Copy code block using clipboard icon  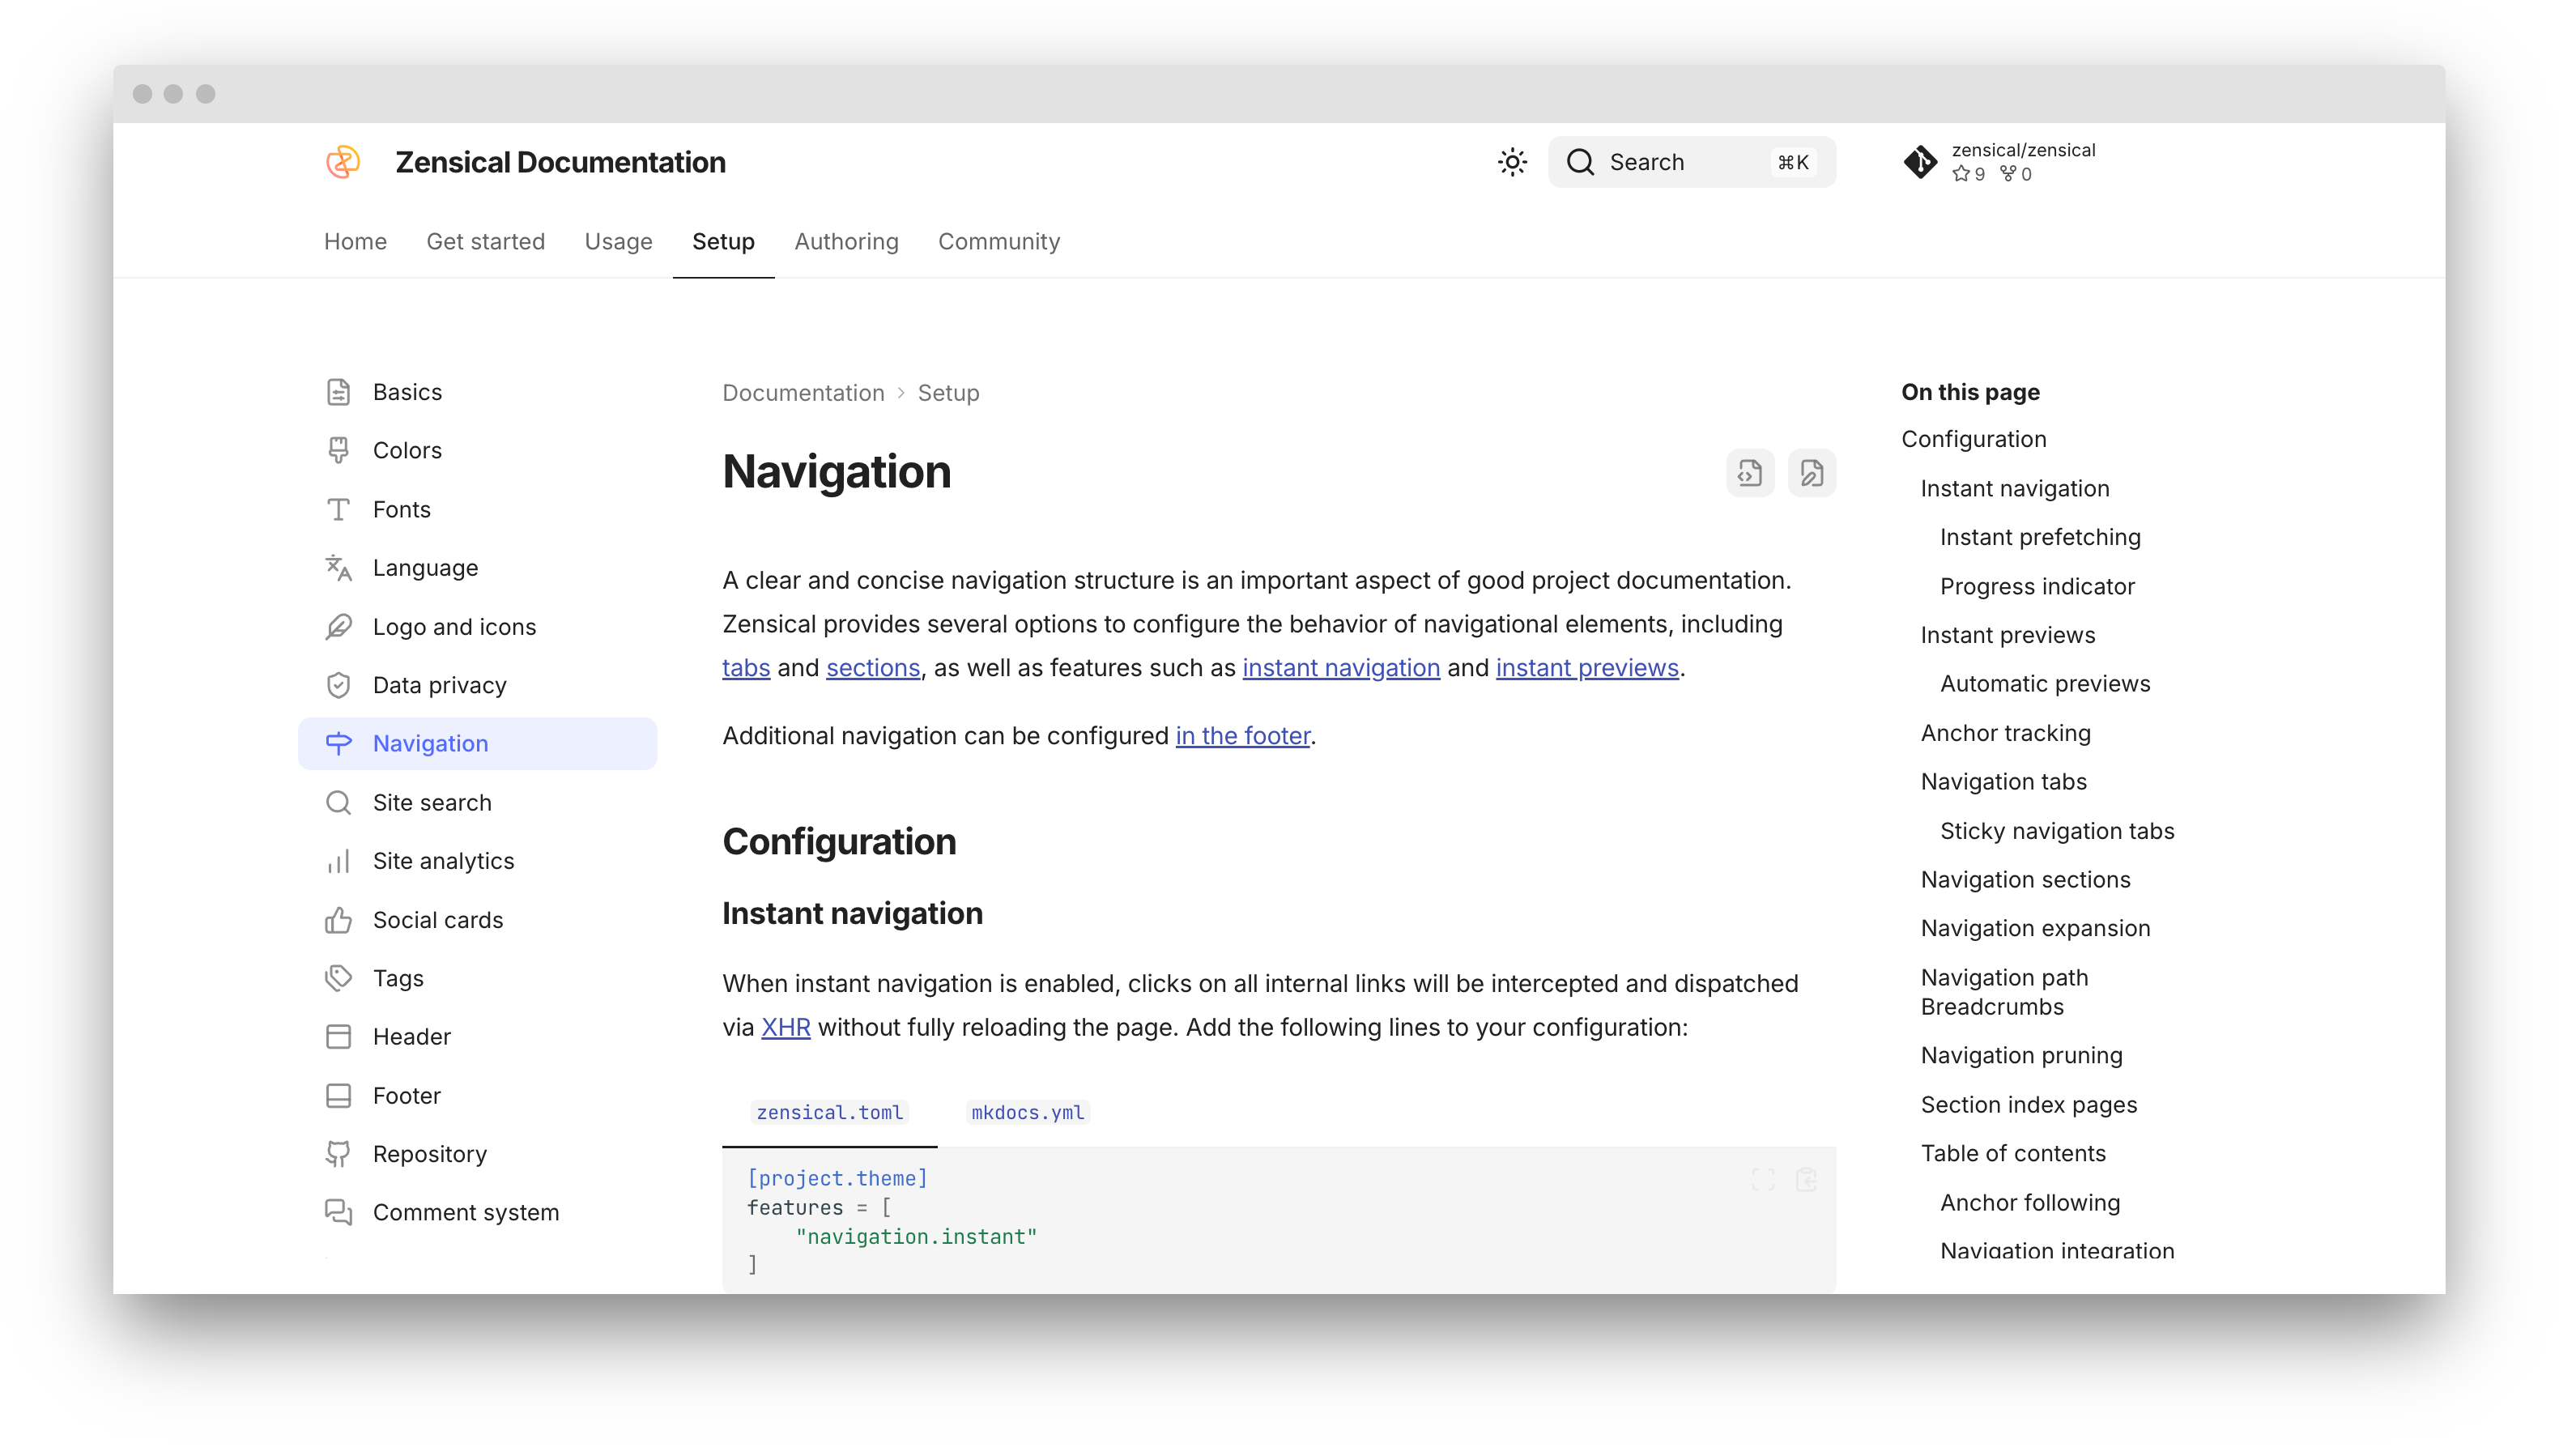pyautogui.click(x=1806, y=1180)
